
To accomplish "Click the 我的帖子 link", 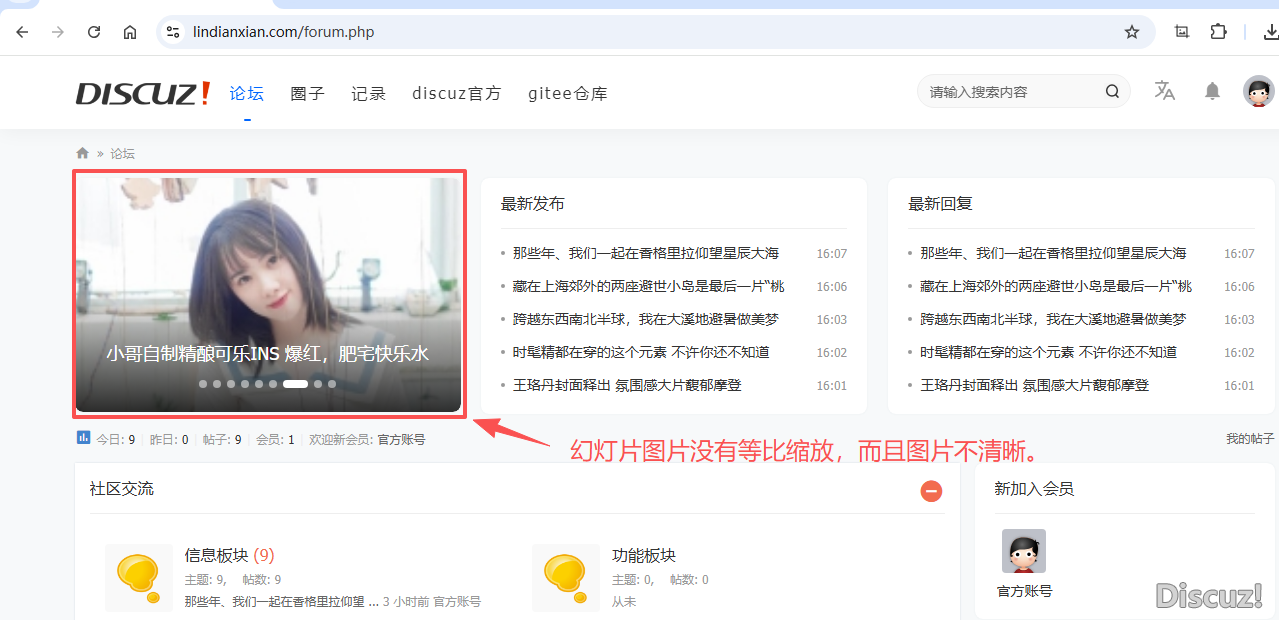I will (1250, 439).
